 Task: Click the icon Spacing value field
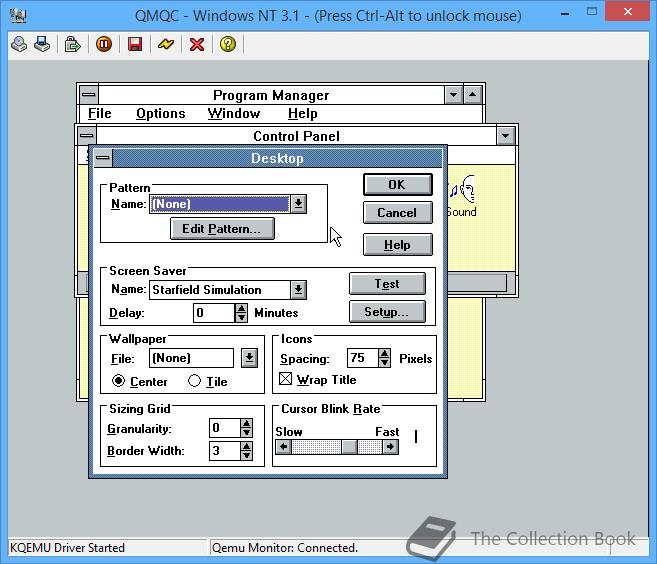point(362,358)
